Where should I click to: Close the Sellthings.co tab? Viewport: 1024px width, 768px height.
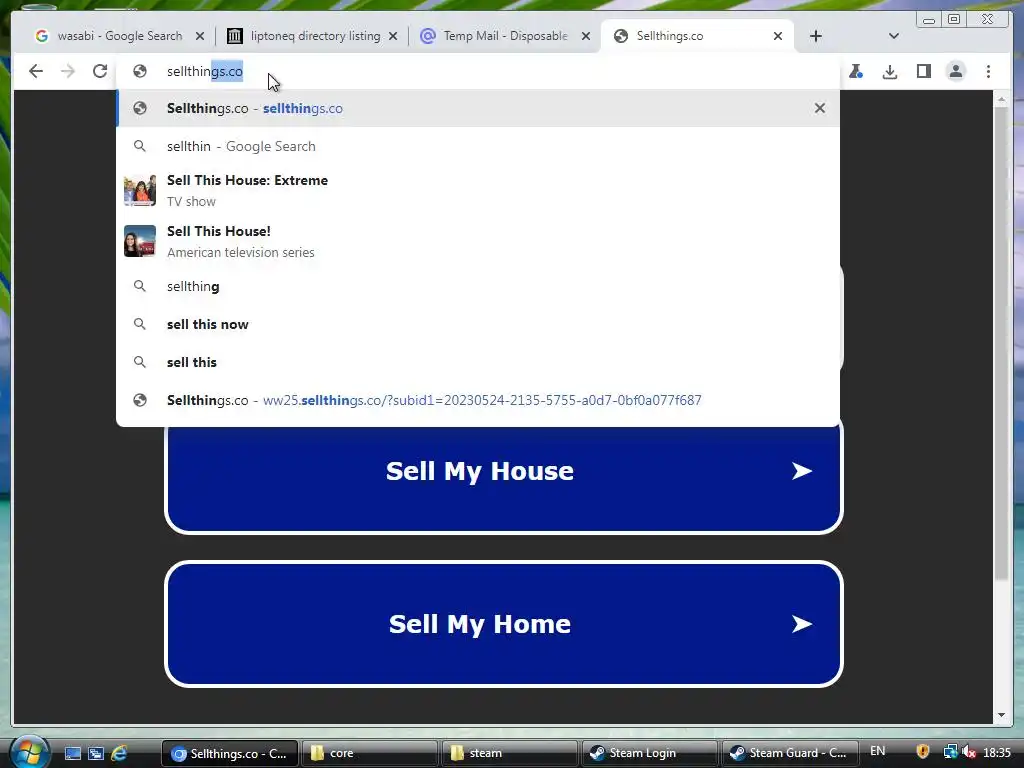pyautogui.click(x=778, y=36)
